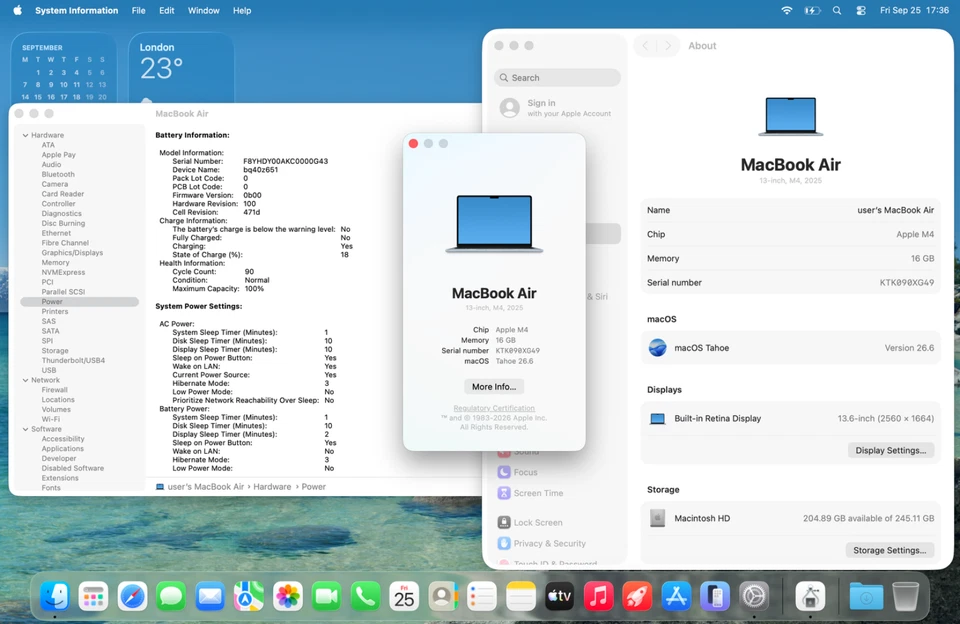Click the September calendar widget
960x624 pixels.
pyautogui.click(x=64, y=67)
